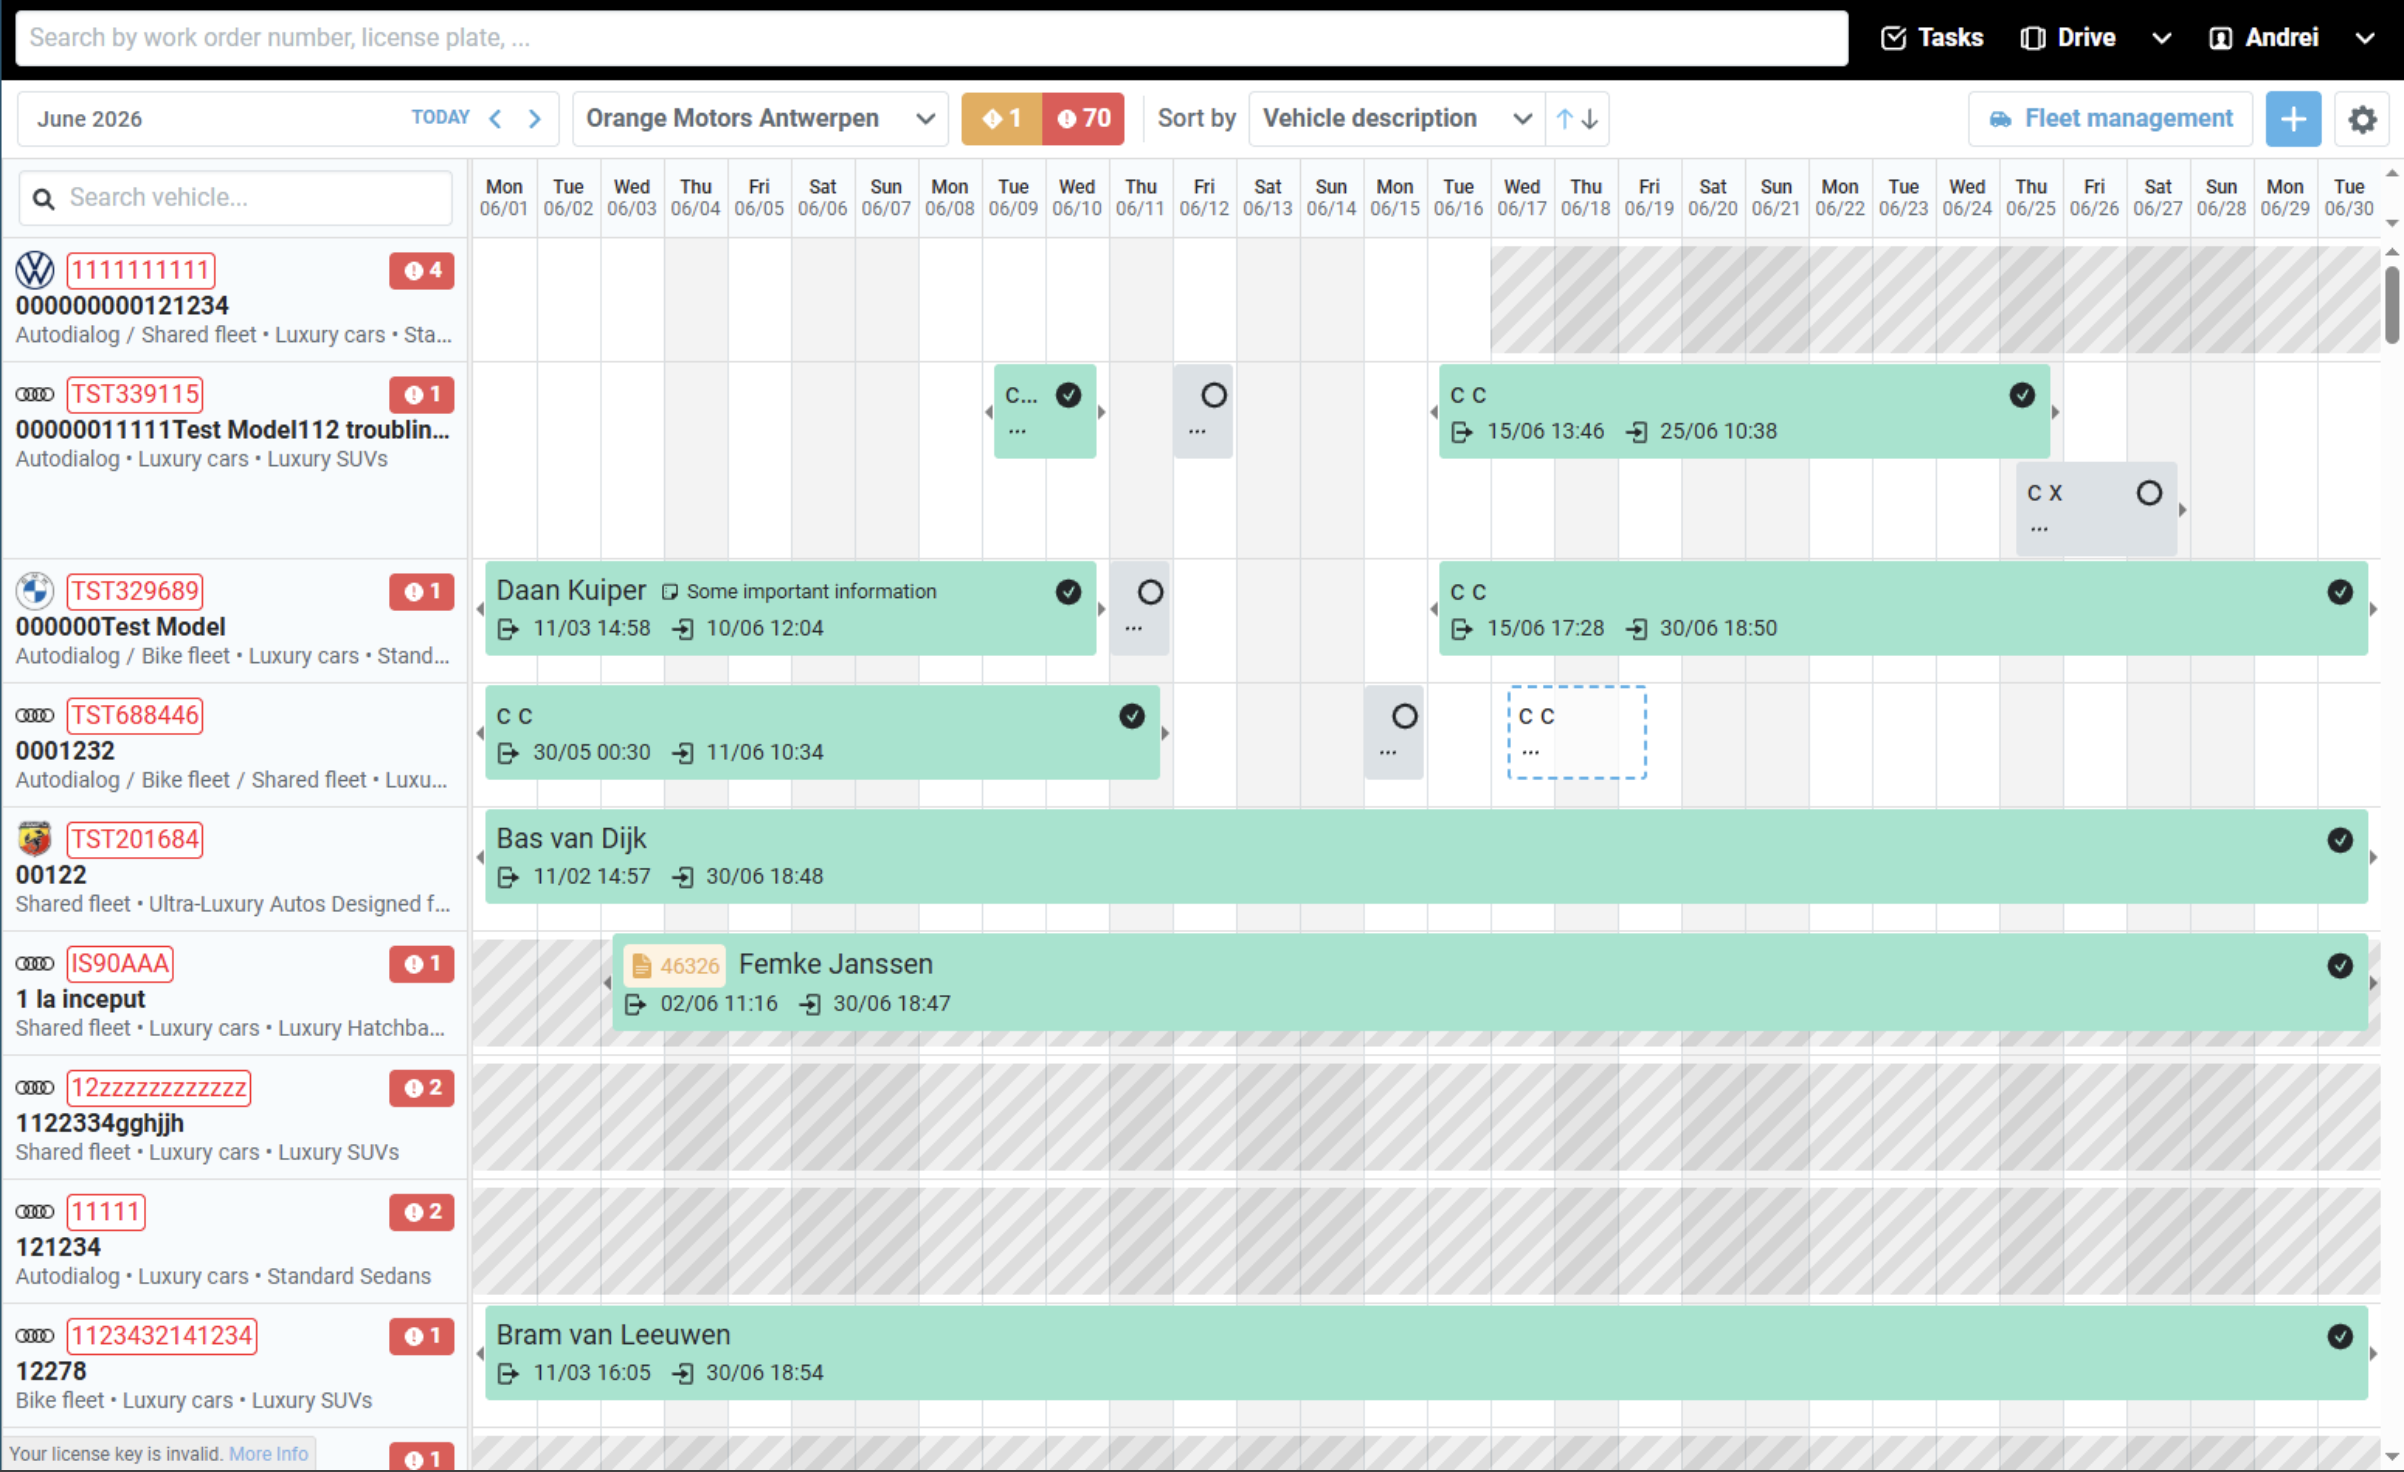Open planner settings gear
This screenshot has width=2404, height=1472.
(x=2362, y=119)
